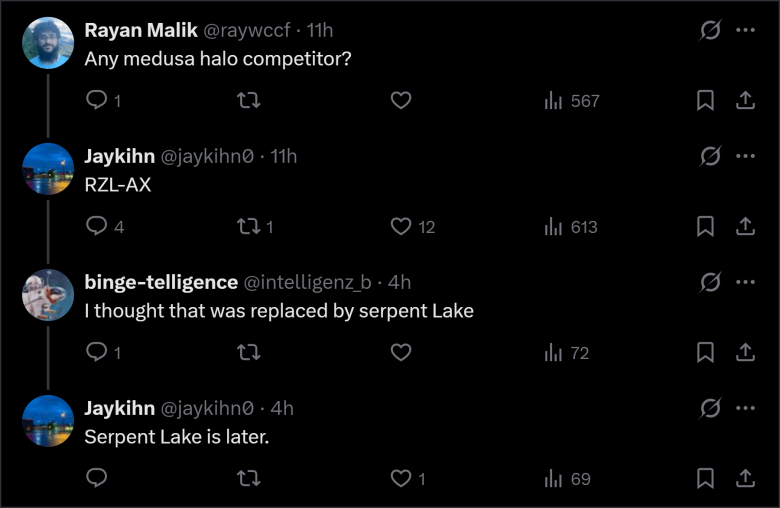This screenshot has width=780, height=508.
Task: Reply to 'Serpent Lake is later' tweet
Action: [97, 479]
